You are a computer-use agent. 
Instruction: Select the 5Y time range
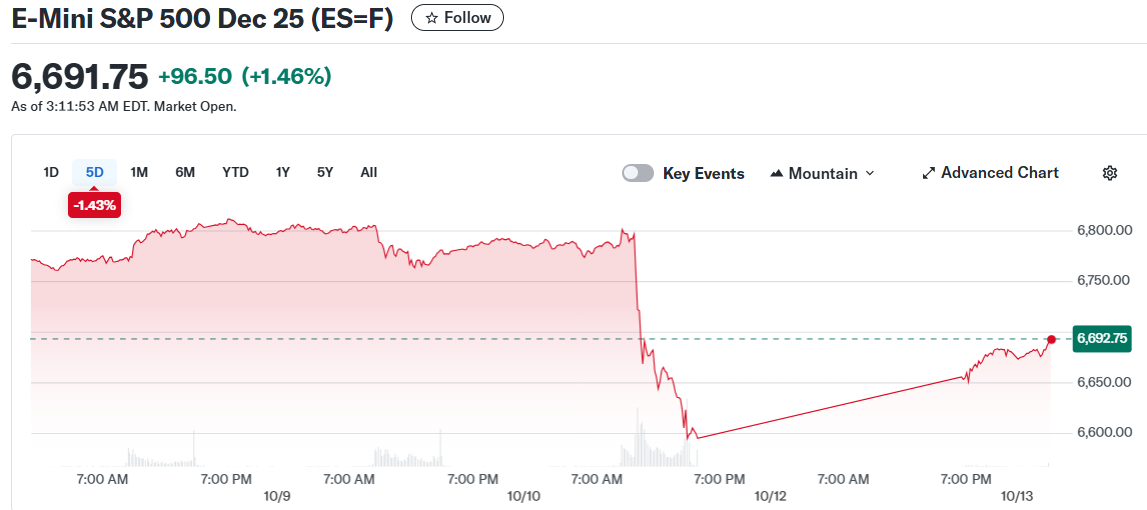(325, 172)
